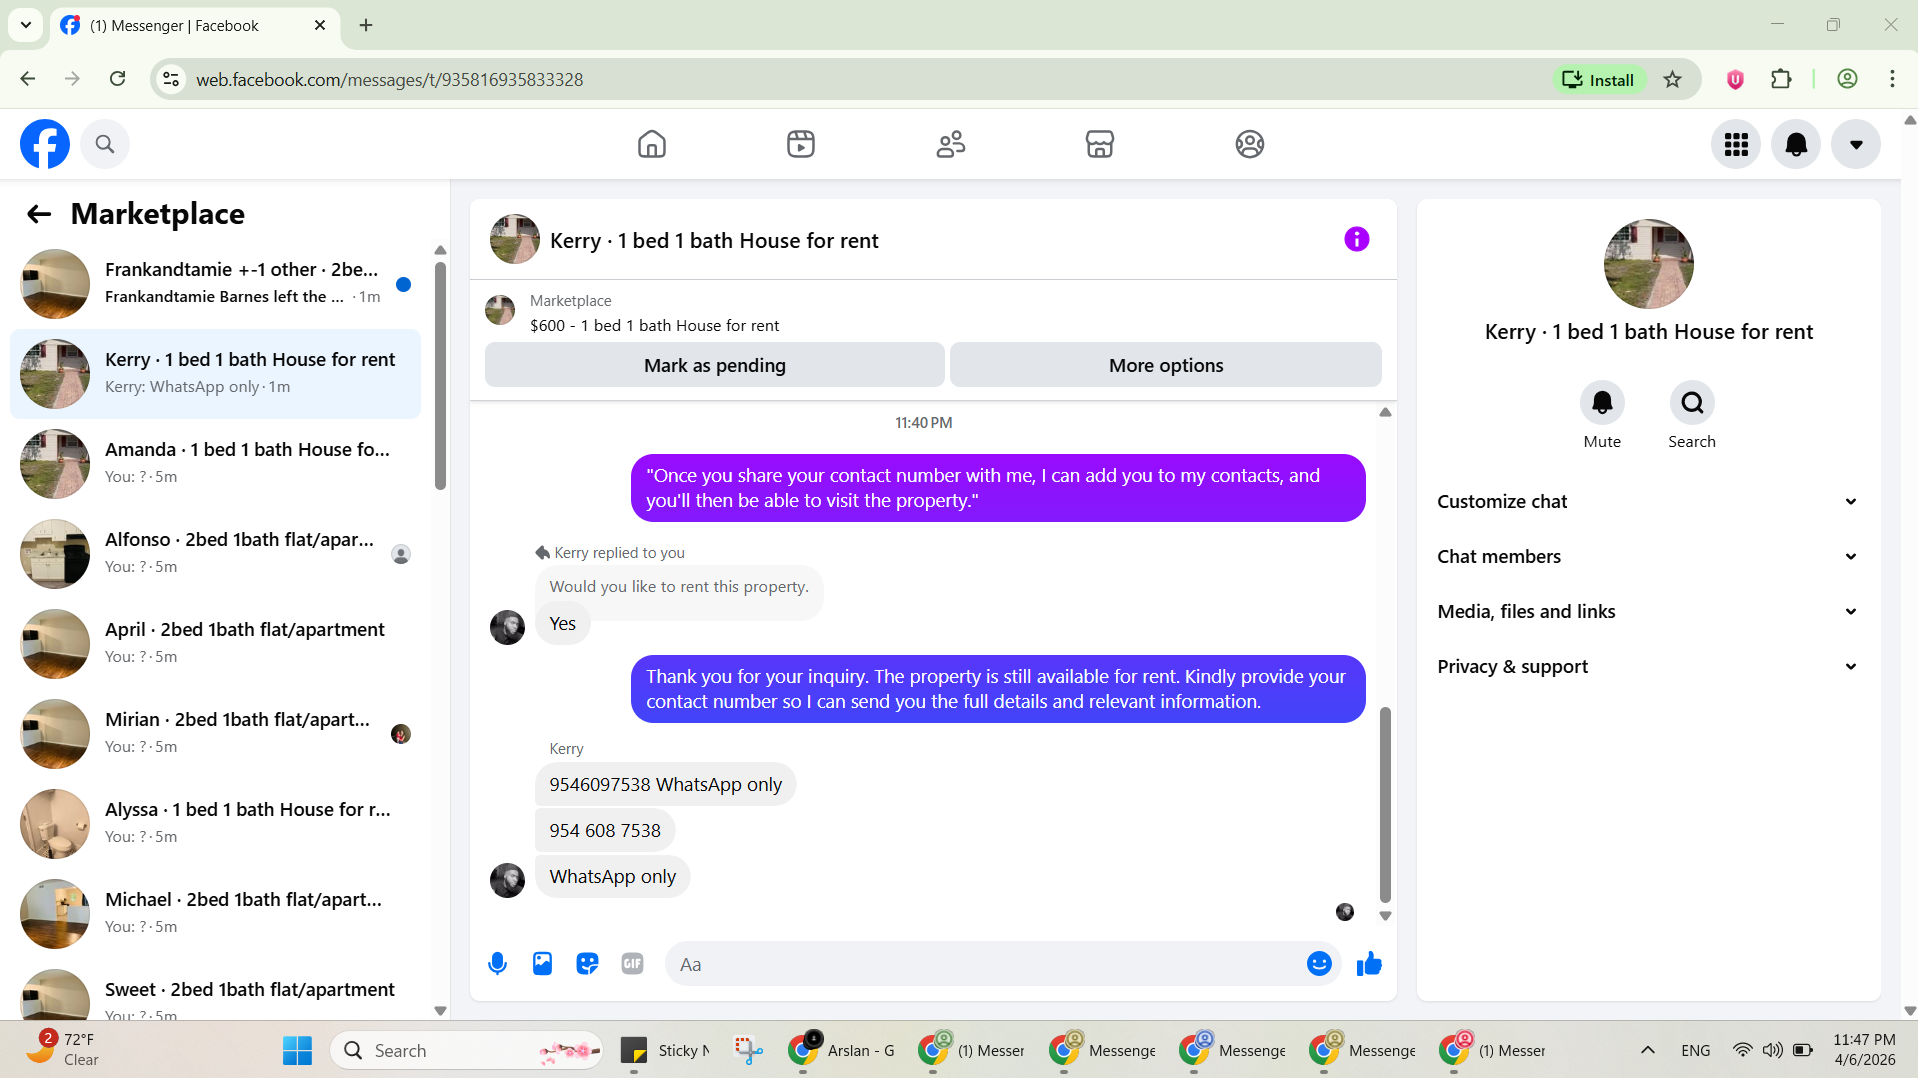Mark the listing as pending
1918x1078 pixels.
point(715,365)
